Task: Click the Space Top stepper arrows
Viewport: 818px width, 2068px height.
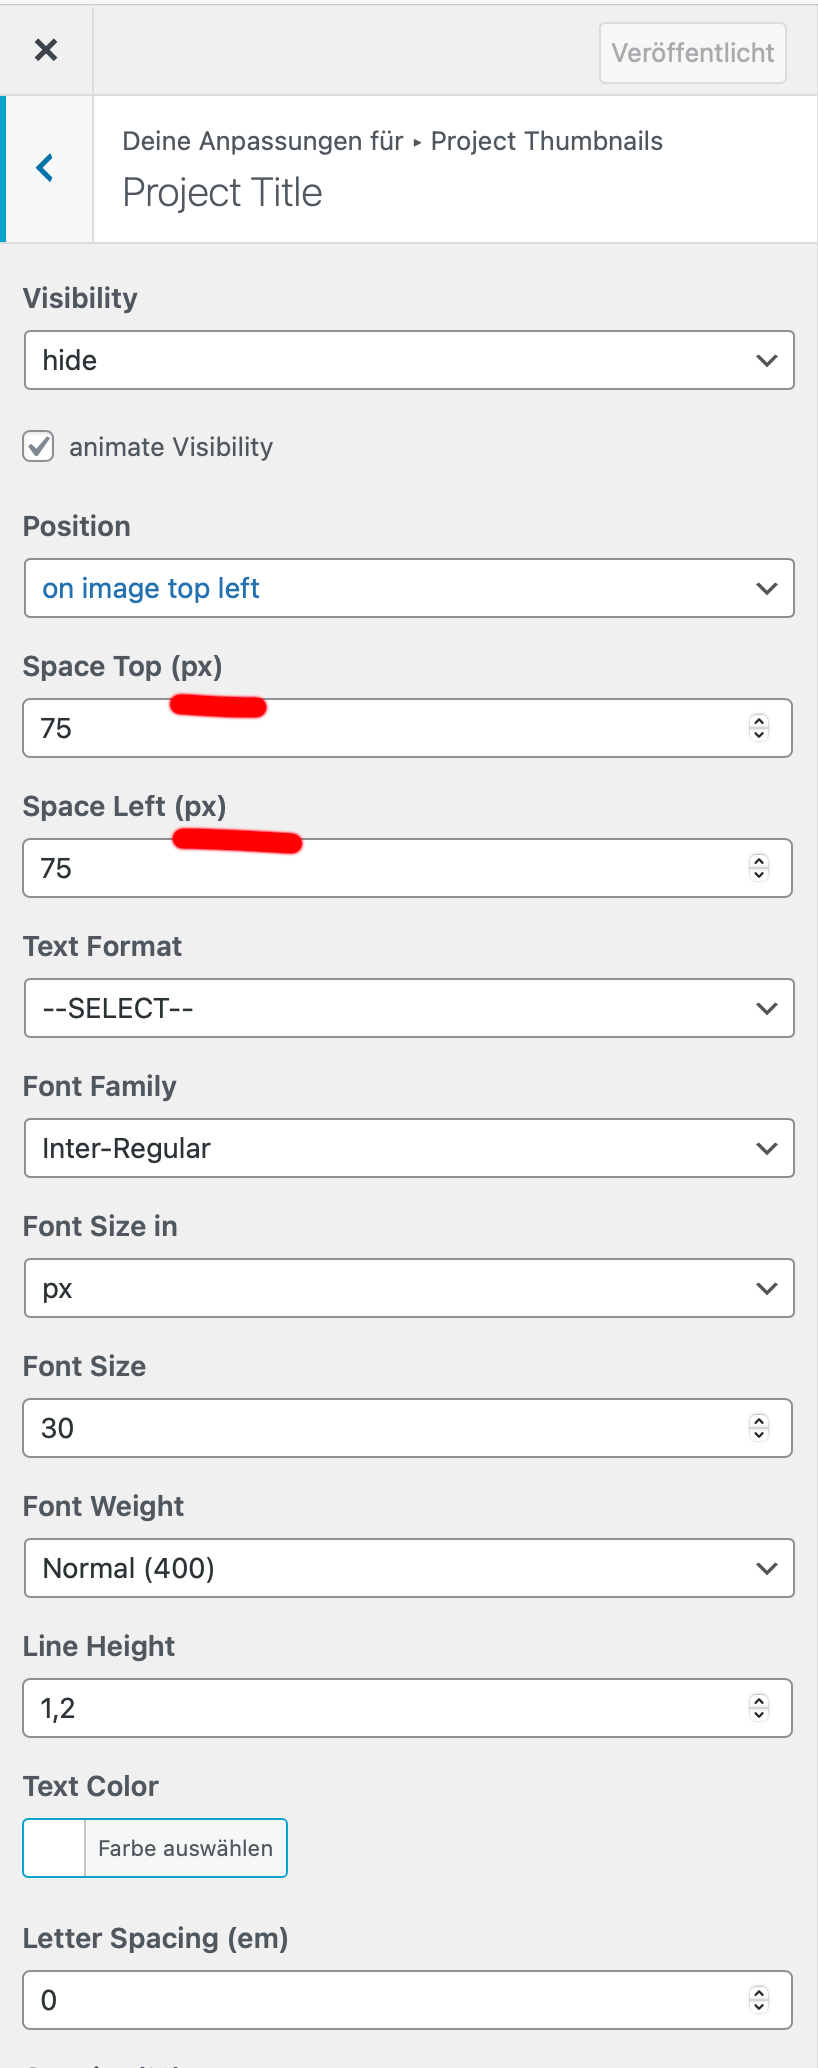Action: pyautogui.click(x=759, y=728)
